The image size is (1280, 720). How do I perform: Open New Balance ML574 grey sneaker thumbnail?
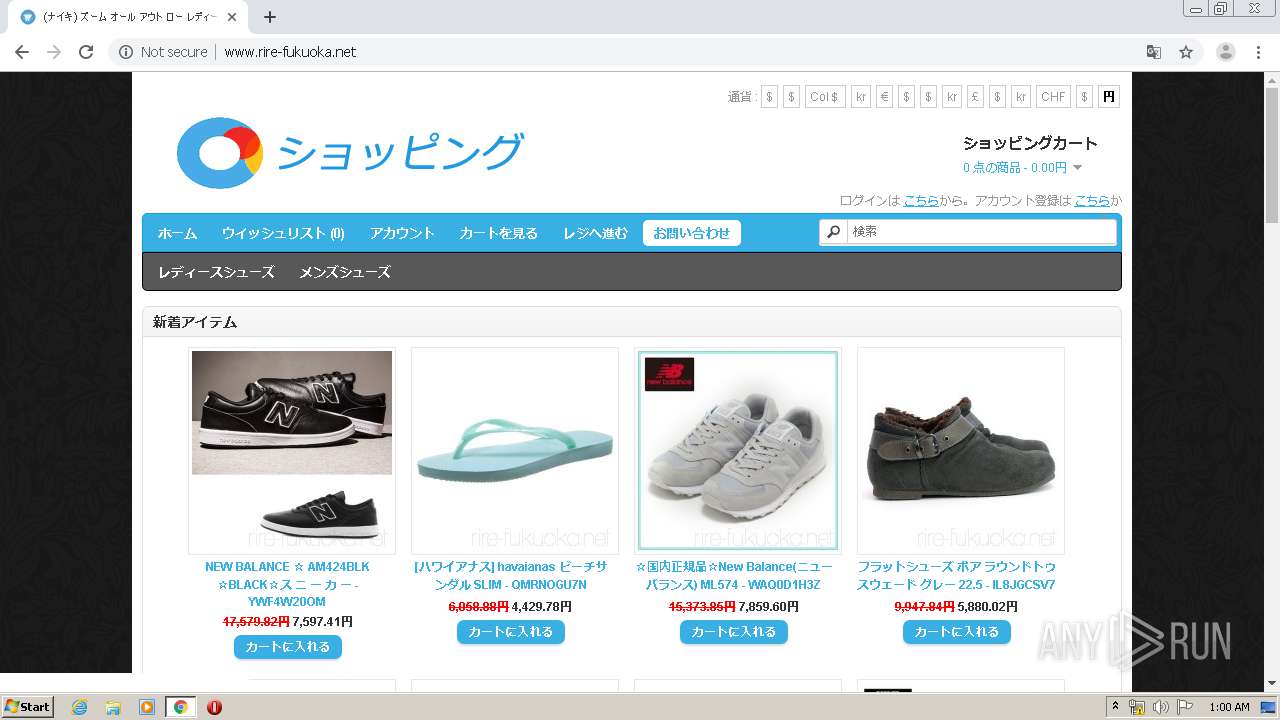pyautogui.click(x=738, y=450)
